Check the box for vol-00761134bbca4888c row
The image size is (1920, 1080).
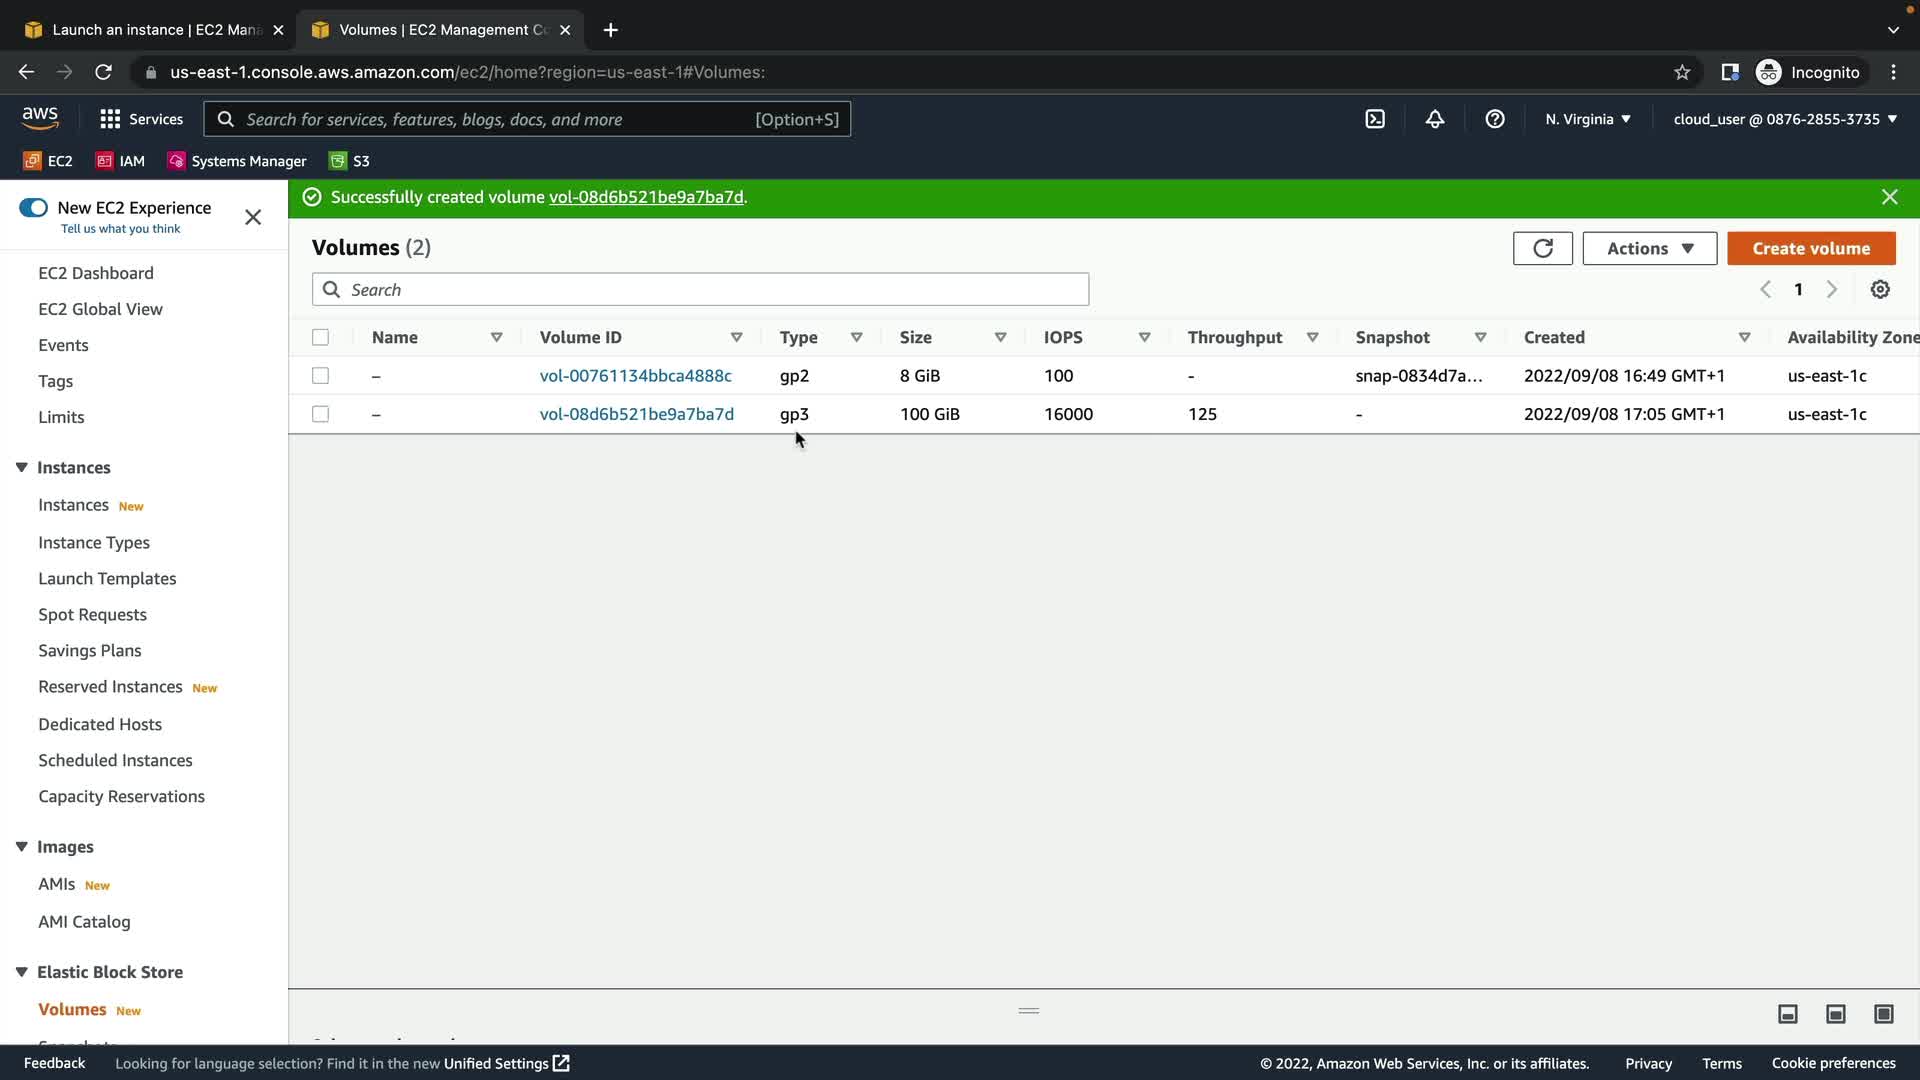(x=320, y=376)
